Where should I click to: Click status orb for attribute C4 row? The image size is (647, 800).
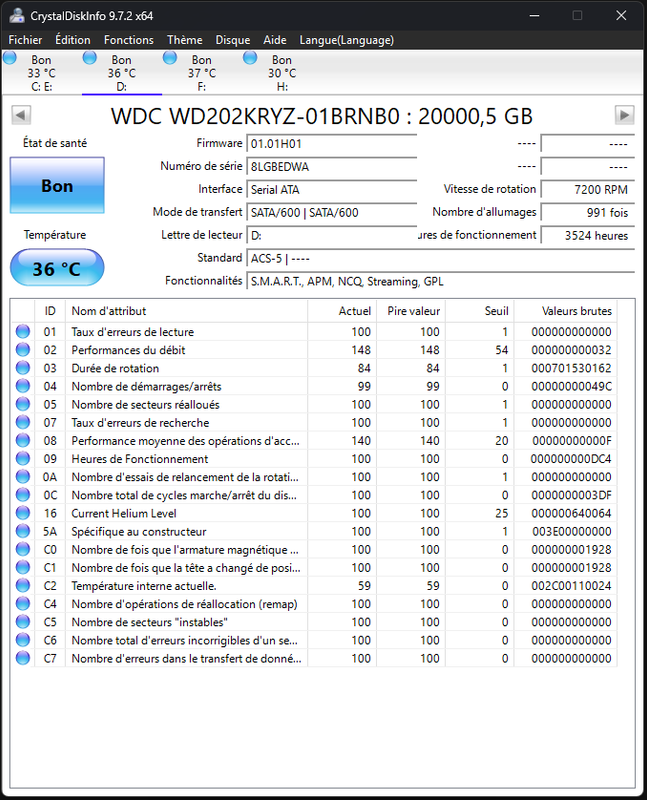tap(23, 604)
